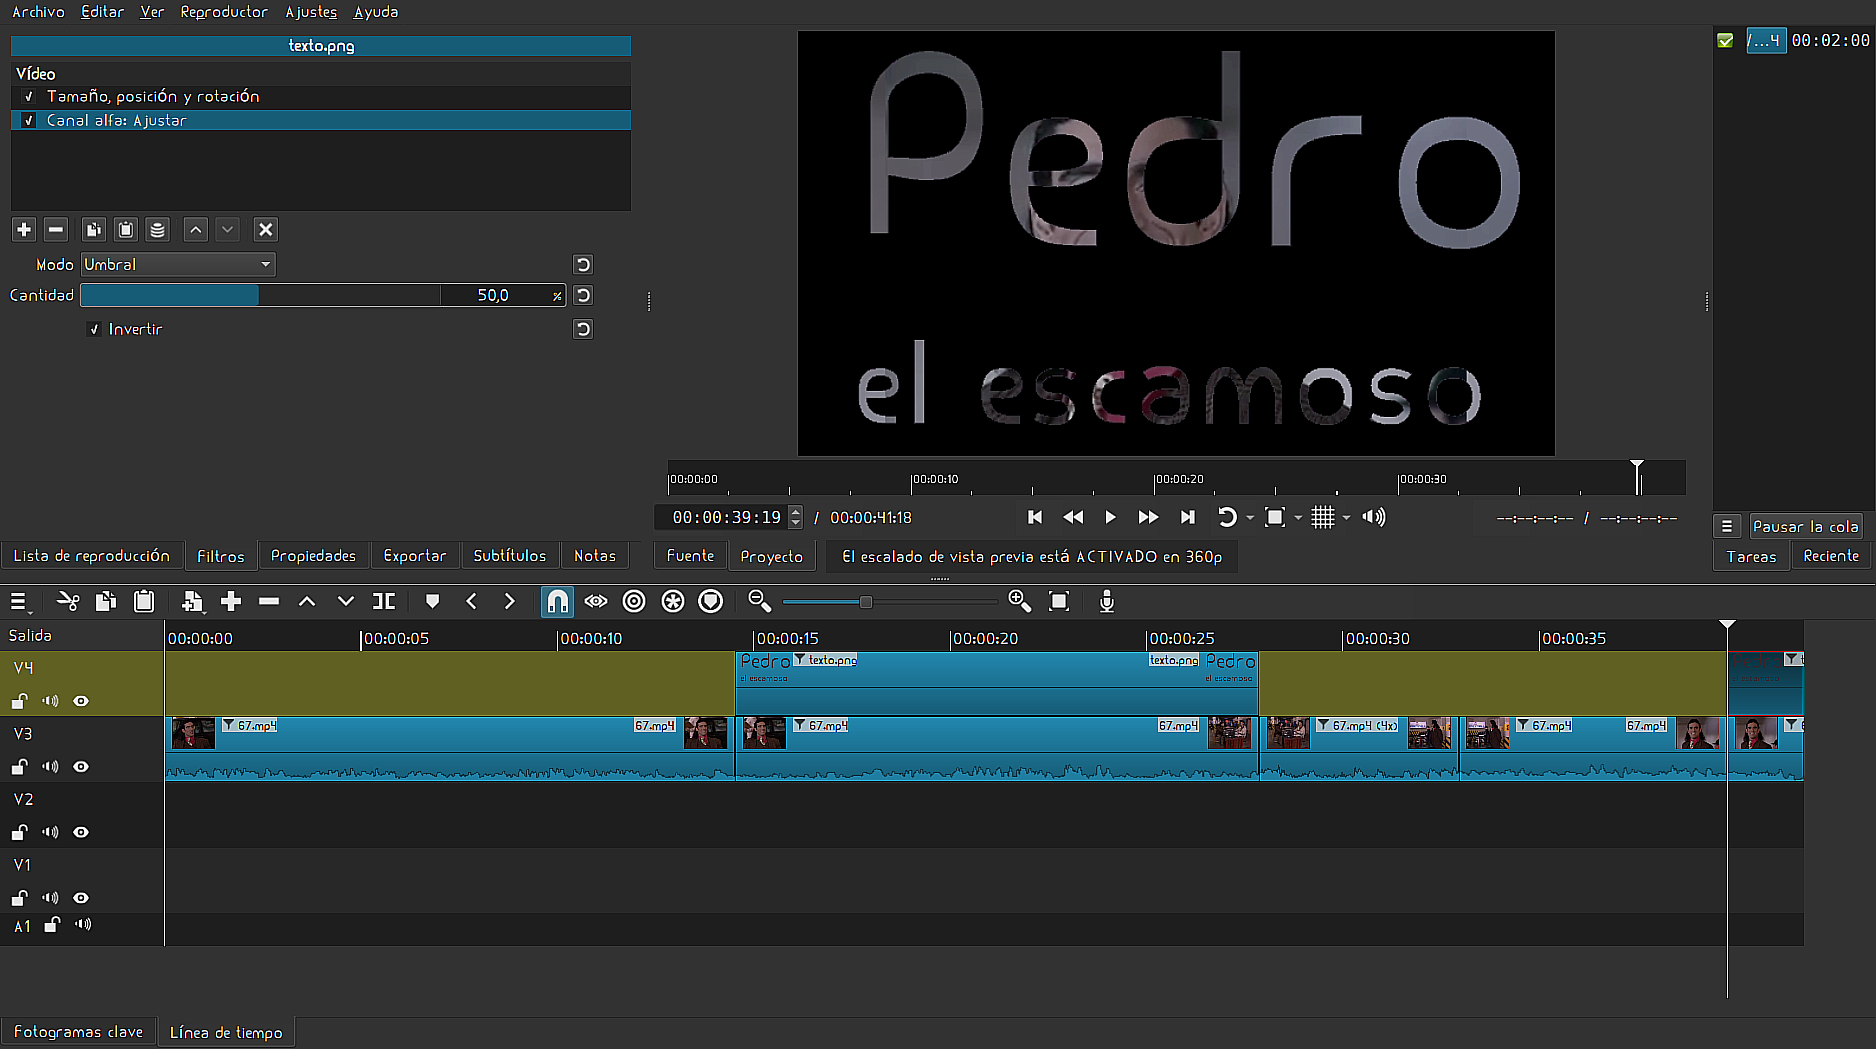
Task: Click the zoom timeline to fit icon
Action: click(x=1059, y=601)
